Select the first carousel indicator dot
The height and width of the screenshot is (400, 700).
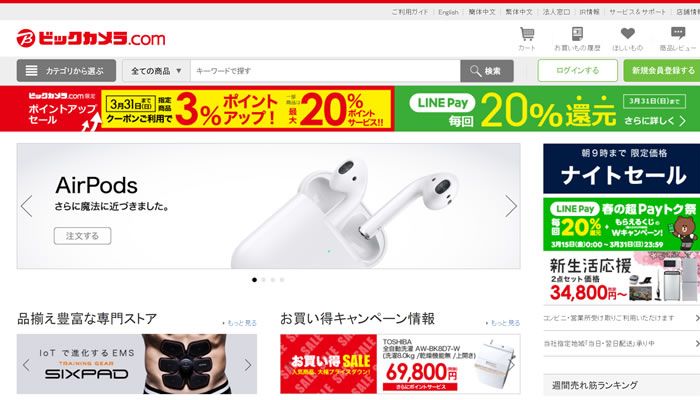coord(254,280)
